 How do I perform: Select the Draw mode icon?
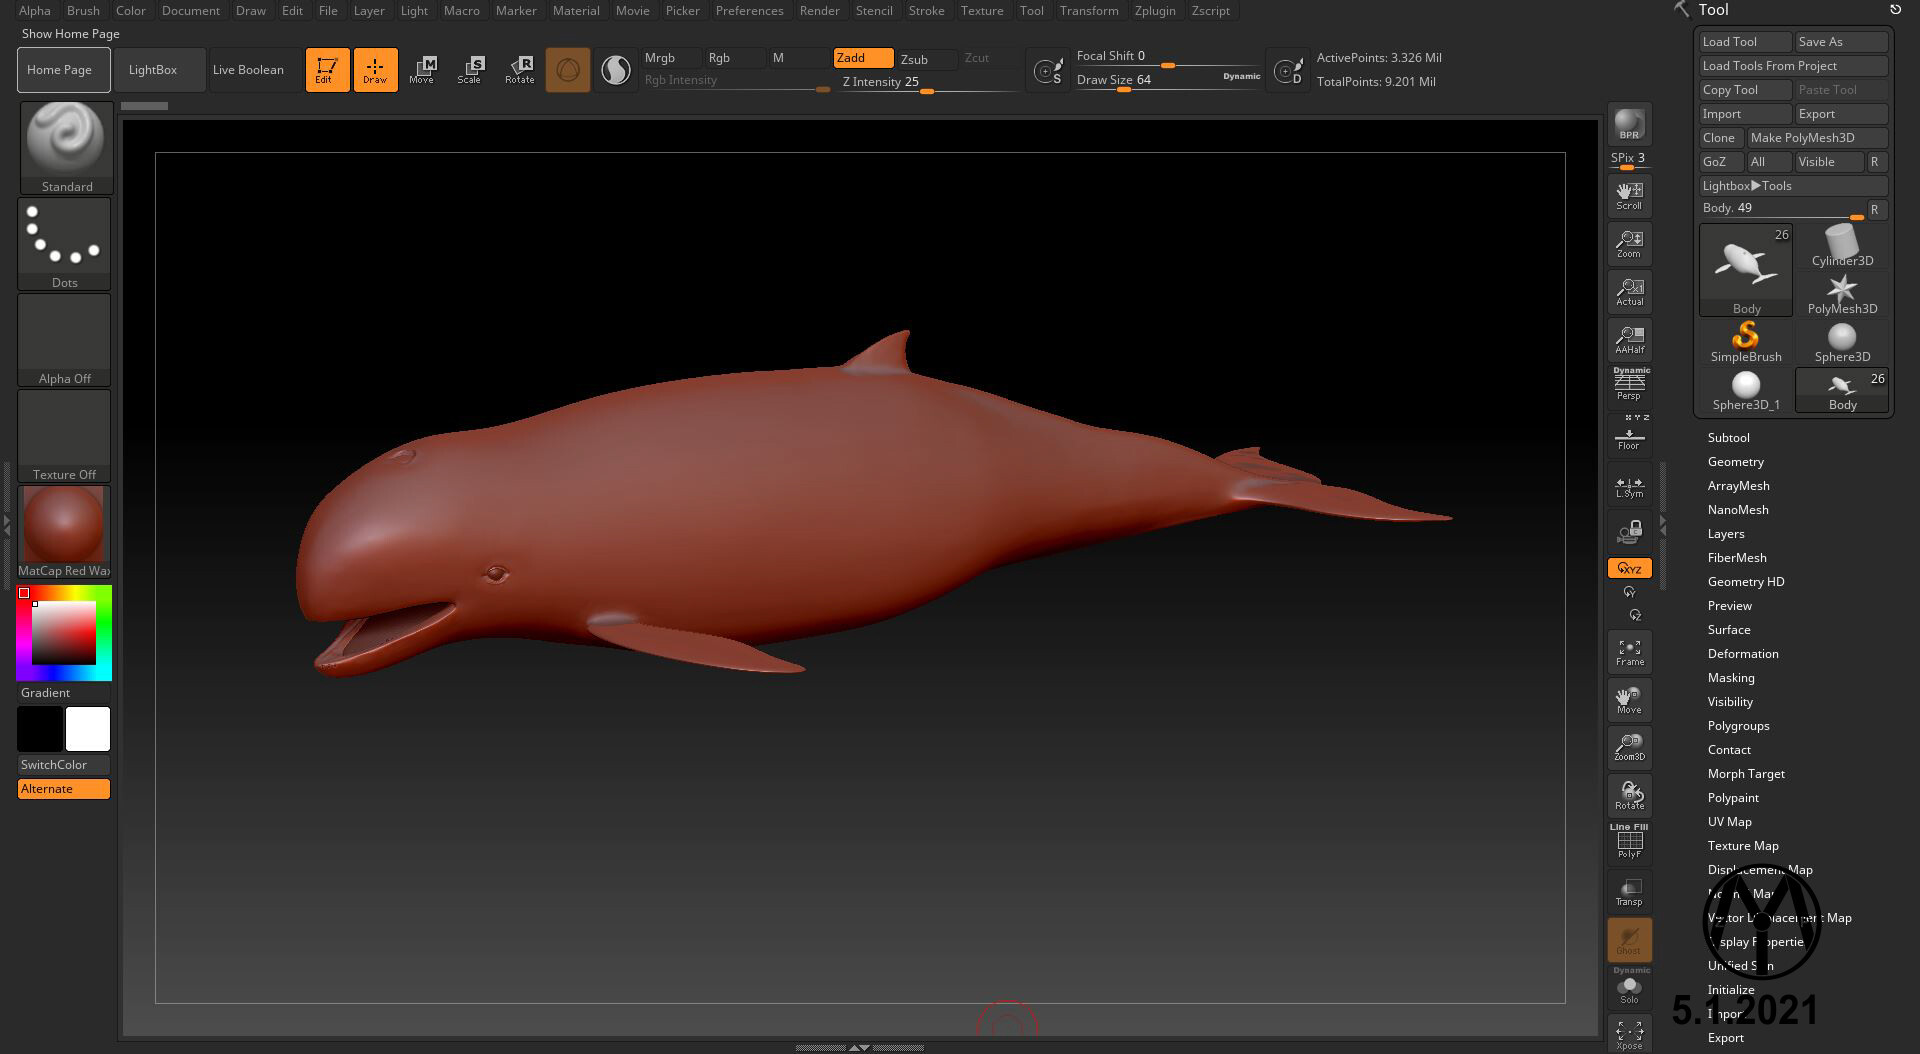coord(375,69)
